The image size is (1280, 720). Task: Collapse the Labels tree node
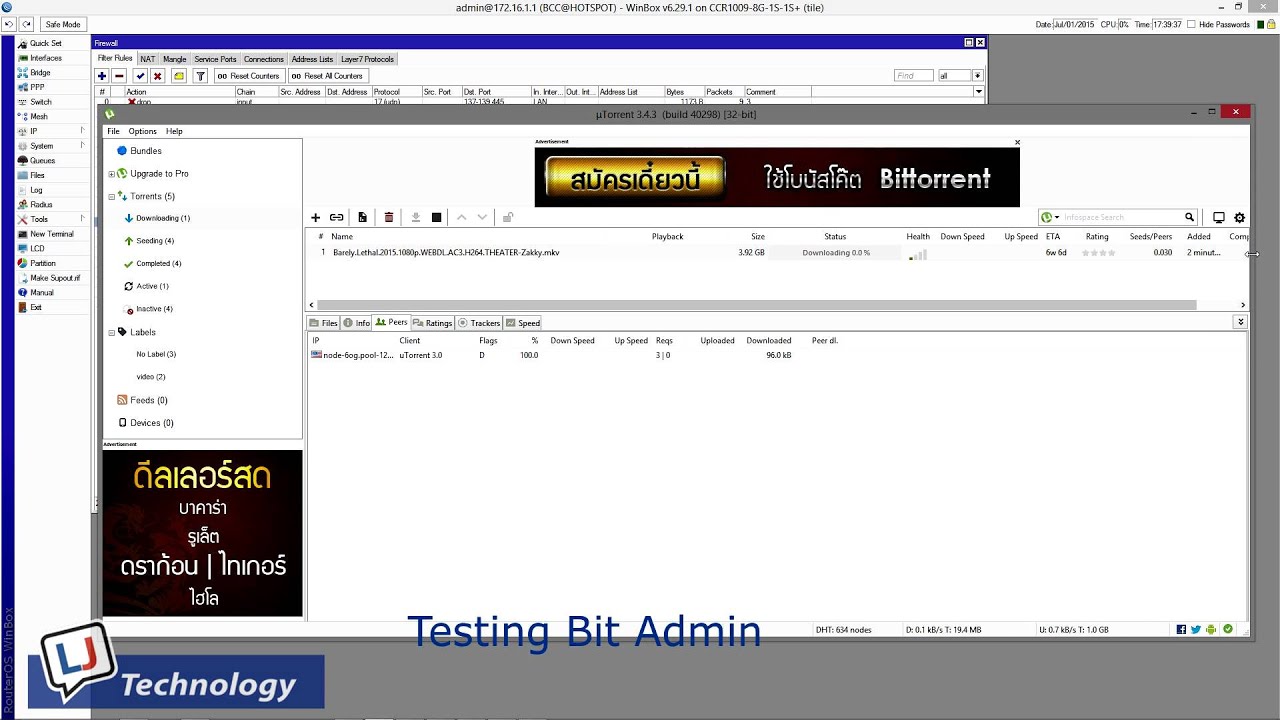click(x=112, y=332)
